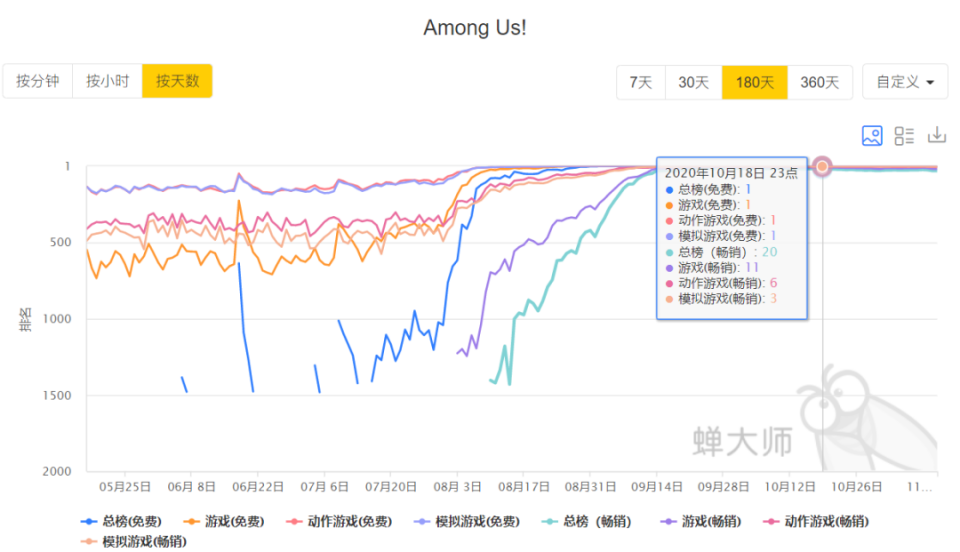Toggle 模拟游戏(免费) legend series

(x=467, y=521)
